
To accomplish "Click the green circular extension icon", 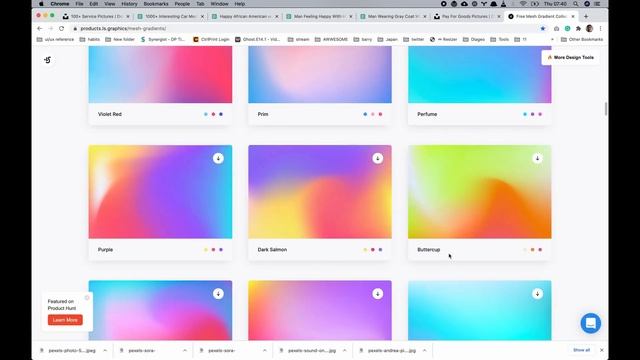I will 567,29.
